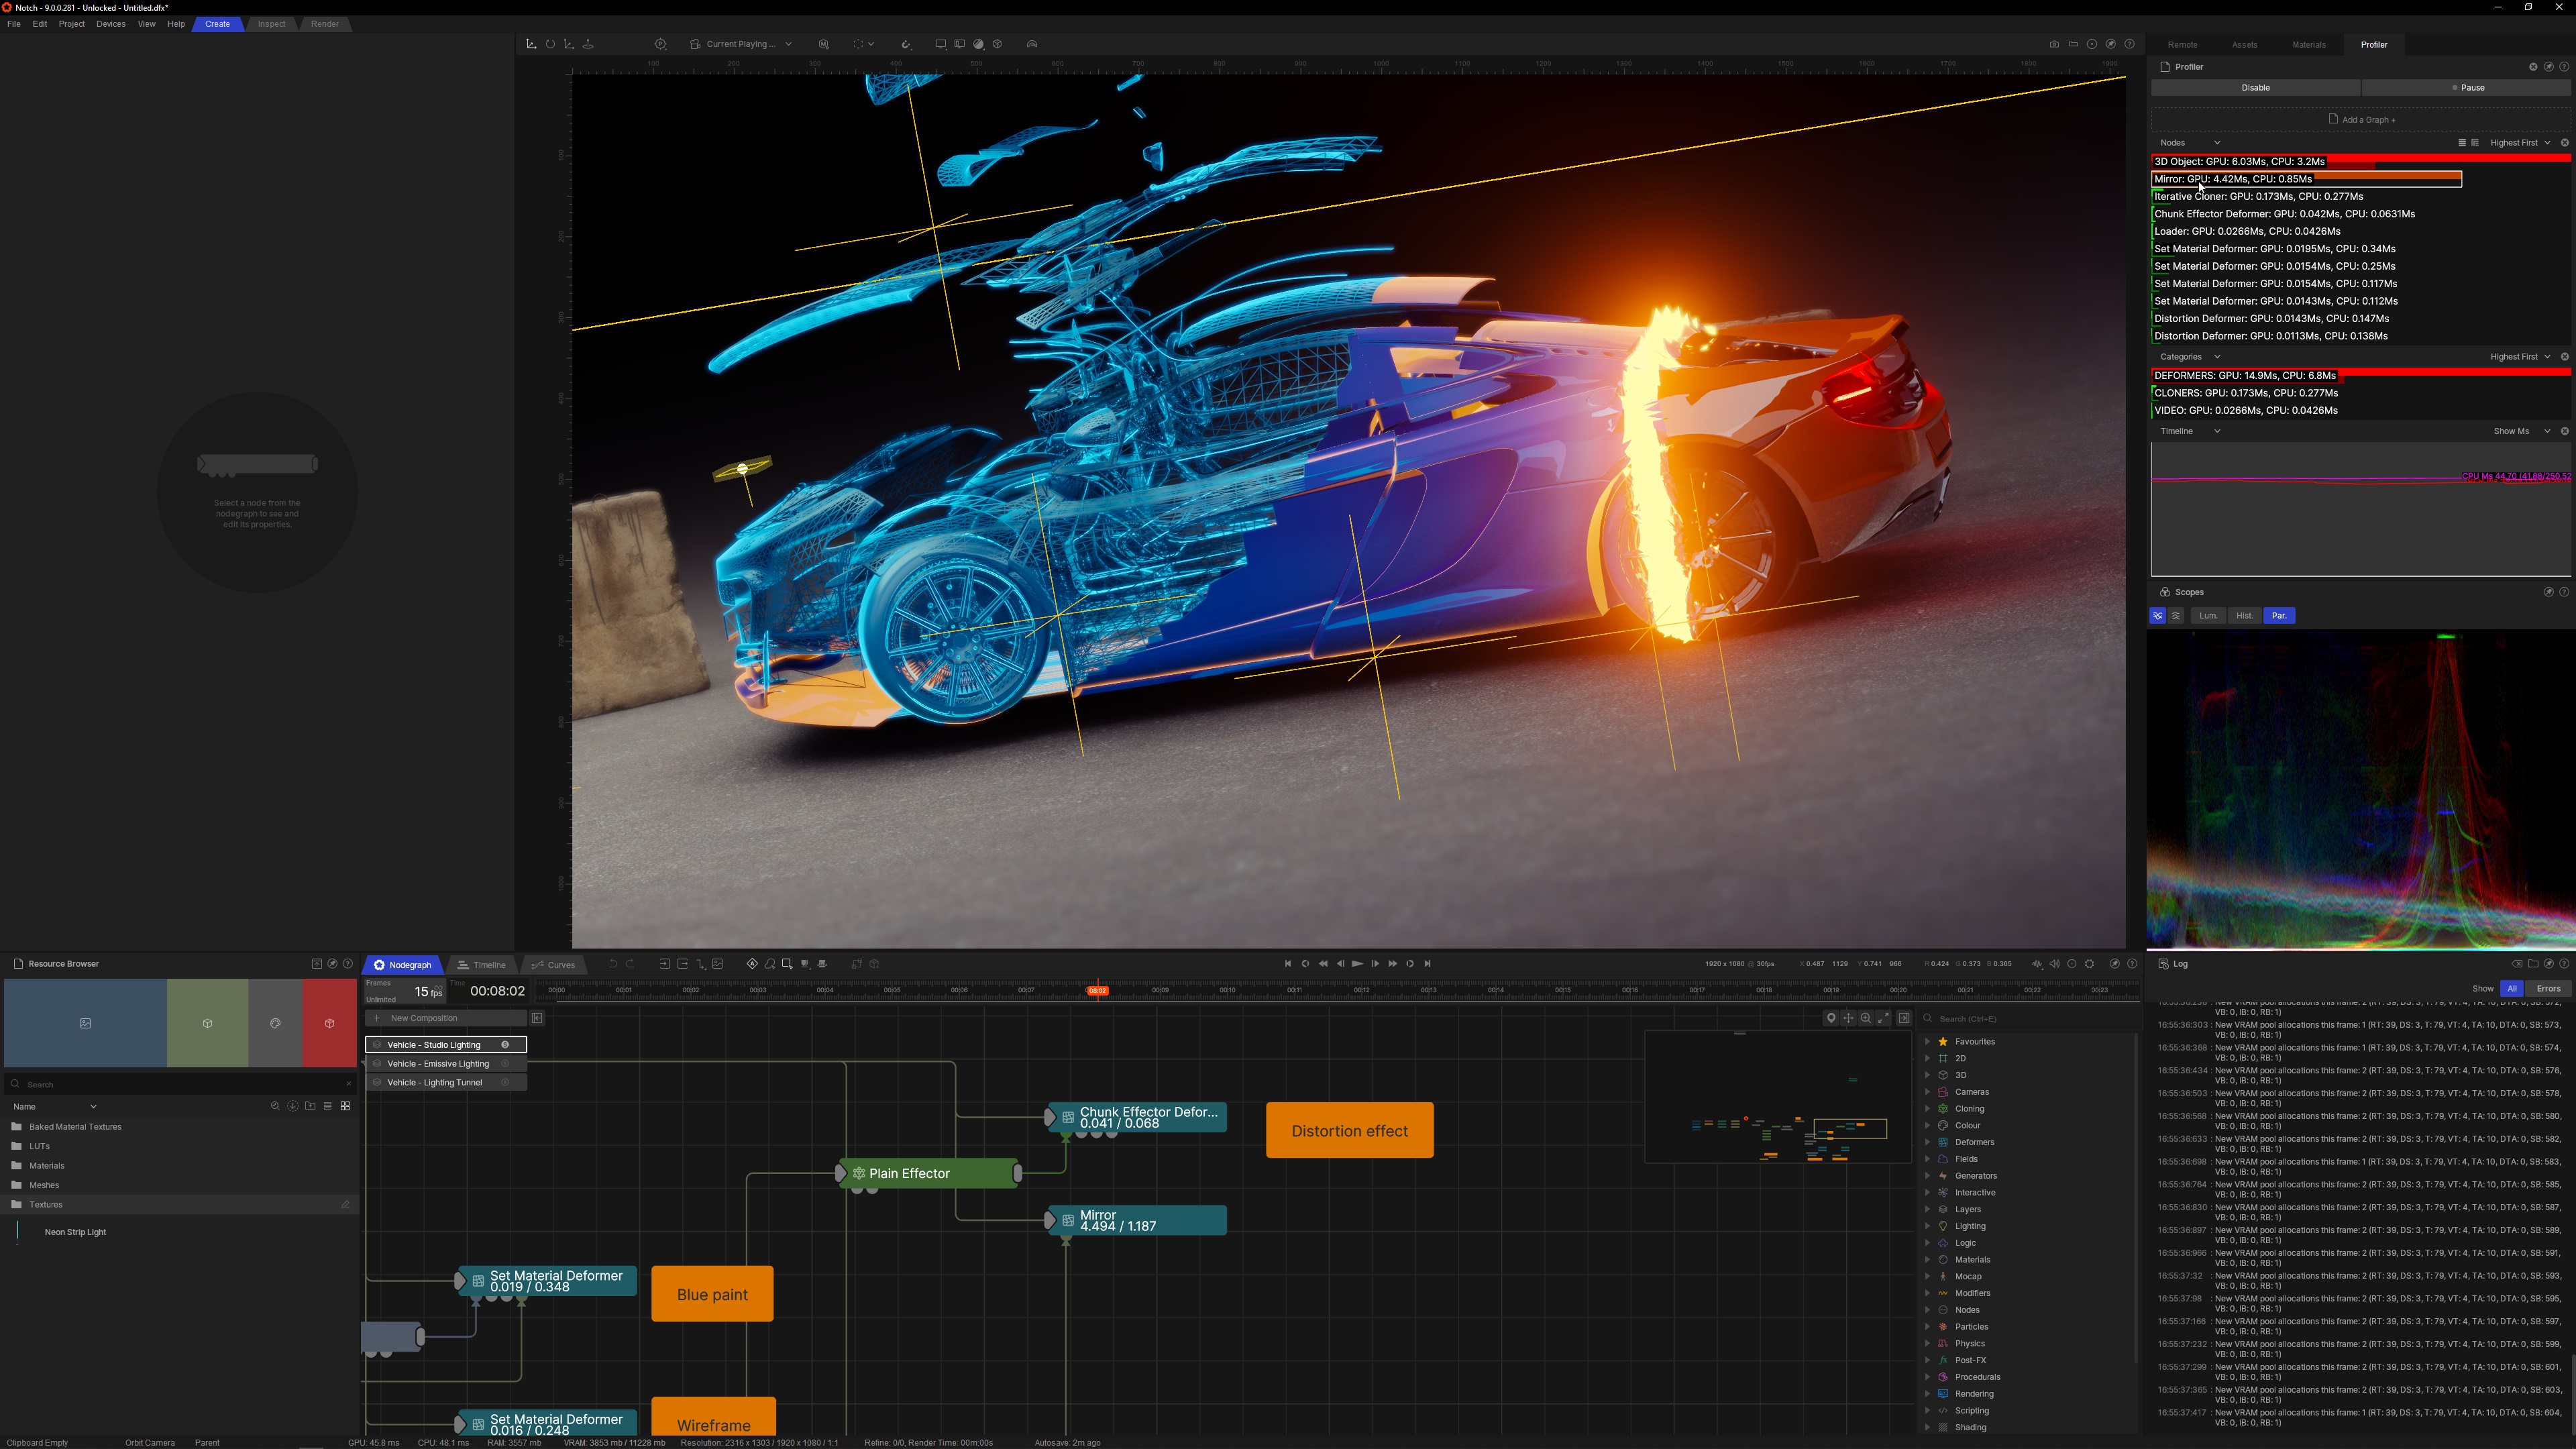This screenshot has height=1449, width=2576.
Task: Expand the Deformers node category
Action: click(1927, 1142)
